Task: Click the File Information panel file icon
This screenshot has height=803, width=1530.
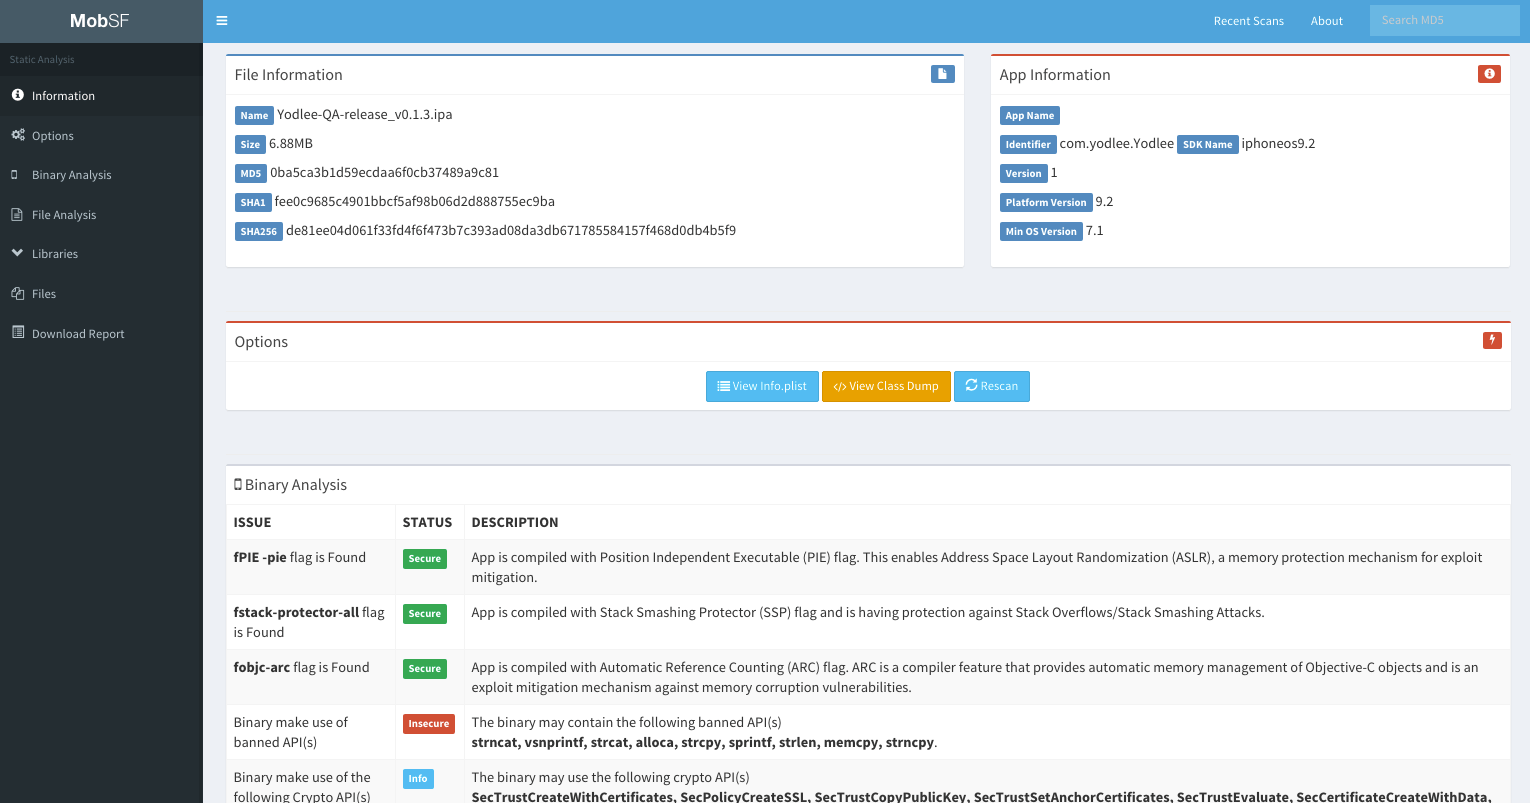Action: [x=942, y=74]
